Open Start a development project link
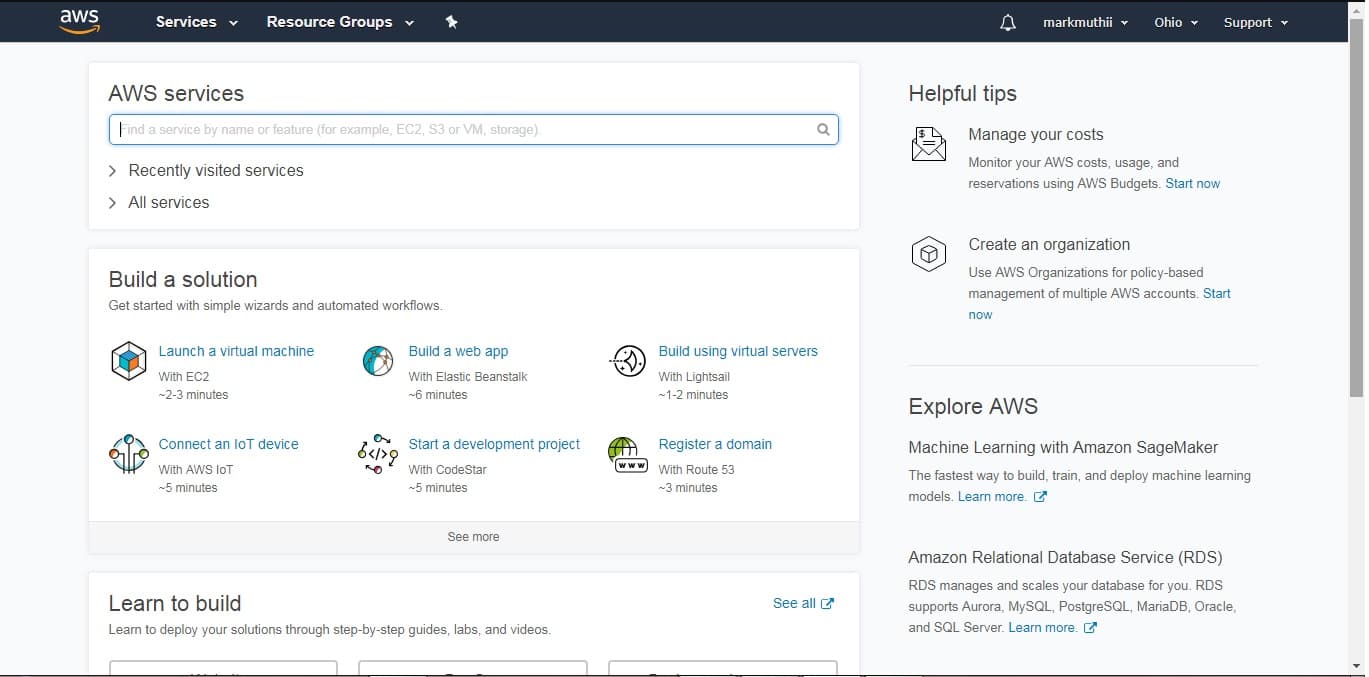 [494, 444]
